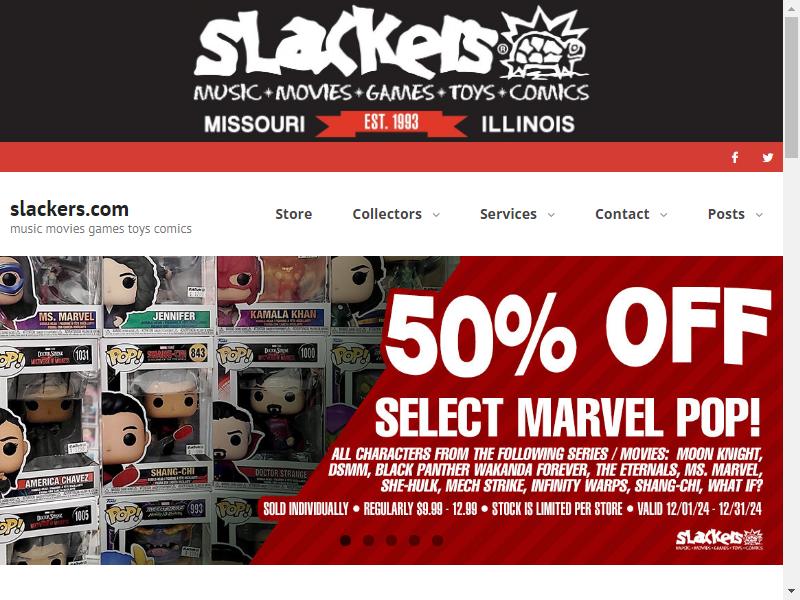Click the Slackers turtle logo in header

click(x=544, y=44)
